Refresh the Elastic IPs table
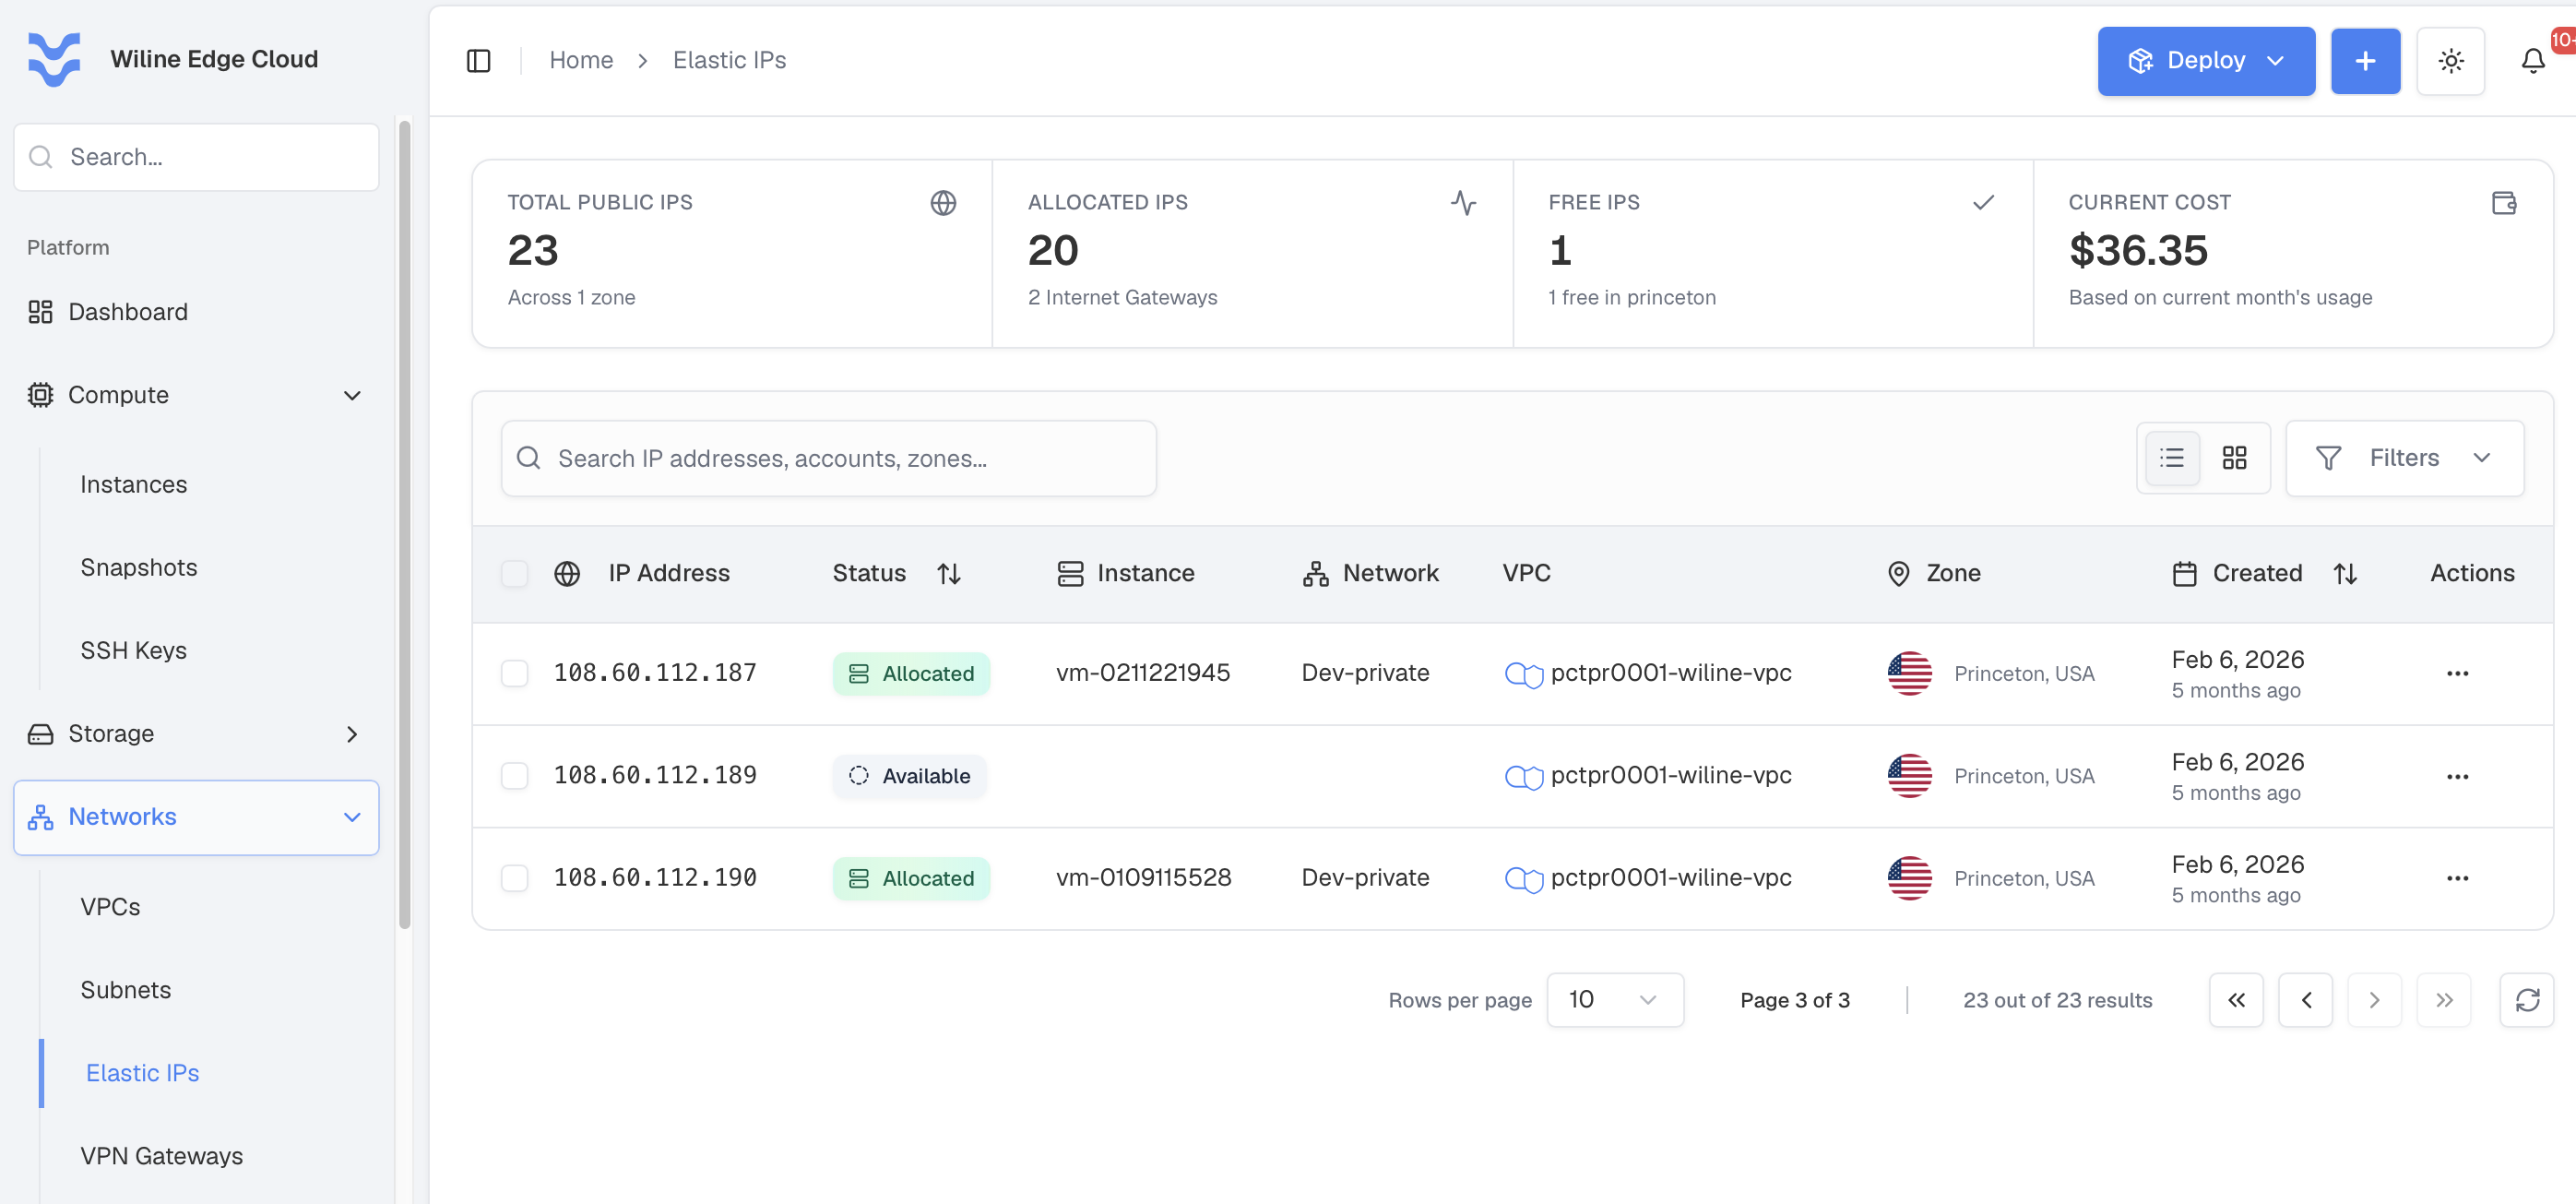Viewport: 2576px width, 1204px height. pos(2527,1000)
